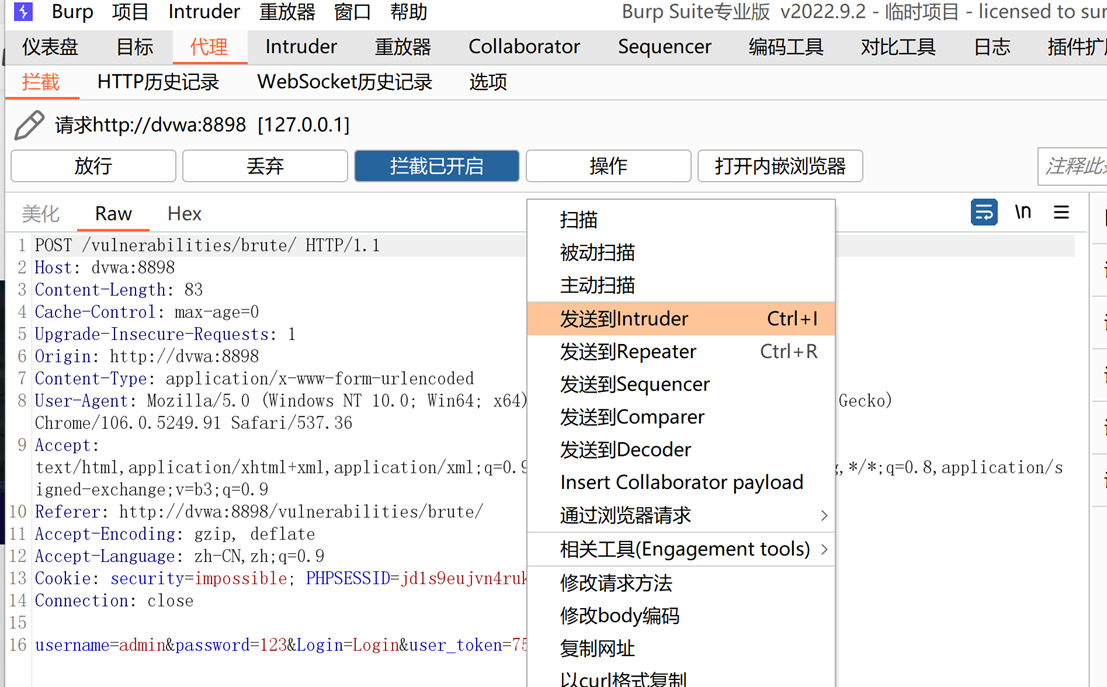Image resolution: width=1107 pixels, height=687 pixels.
Task: Toggle the 拦截已开启 intercept button
Action: coord(437,166)
